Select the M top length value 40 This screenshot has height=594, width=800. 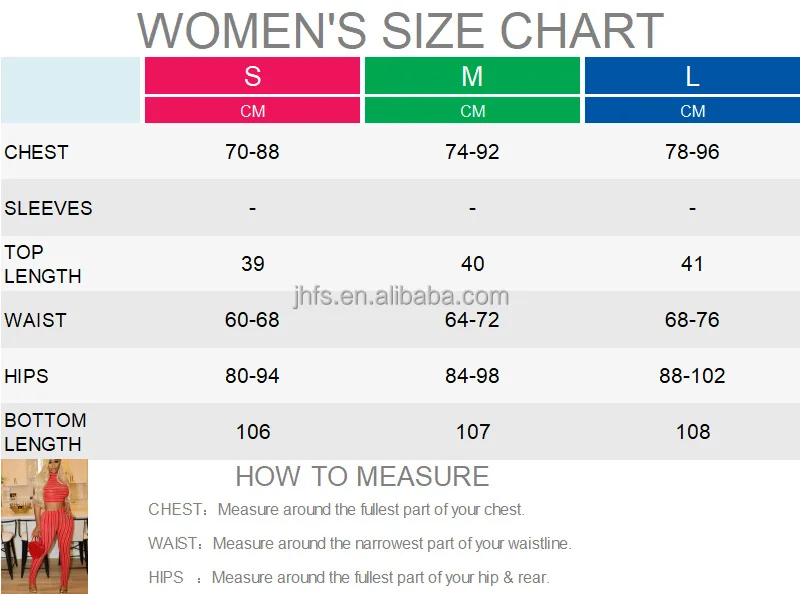click(472, 264)
